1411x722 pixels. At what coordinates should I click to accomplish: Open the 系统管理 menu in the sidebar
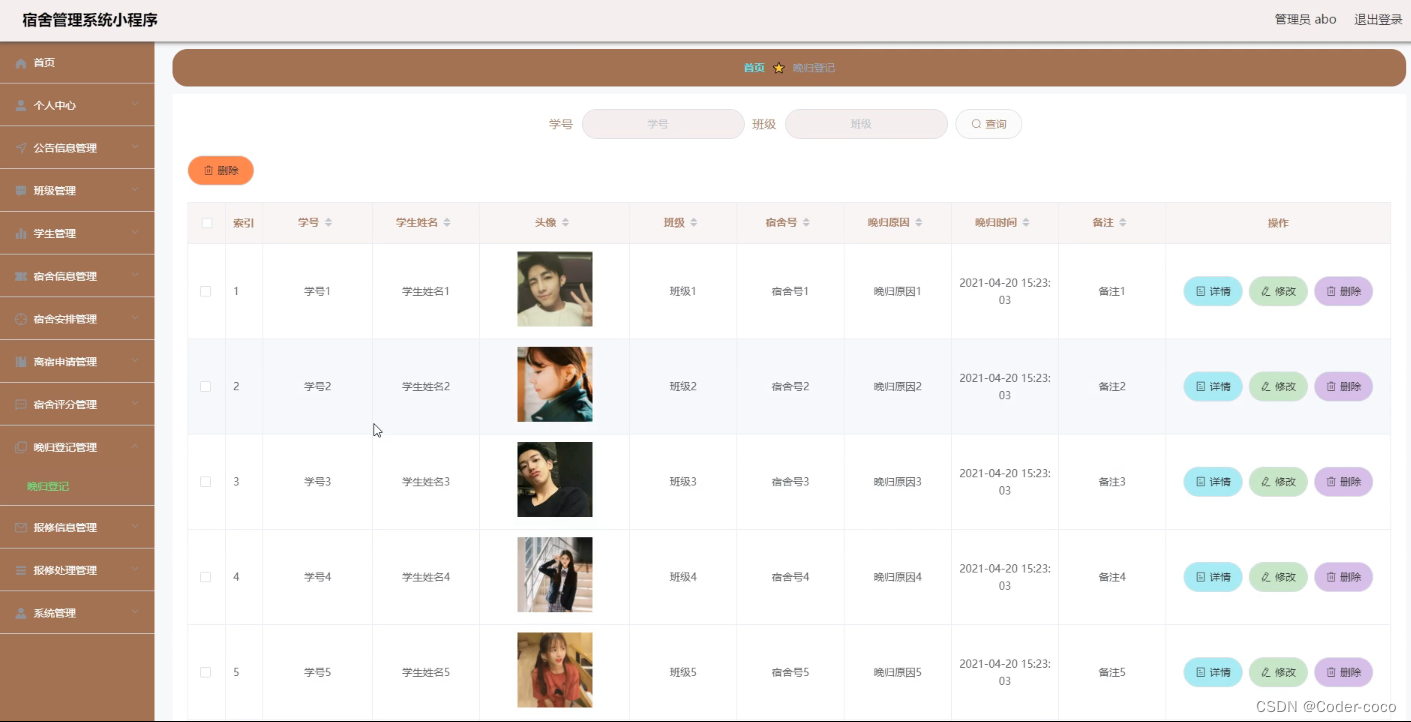pos(77,613)
